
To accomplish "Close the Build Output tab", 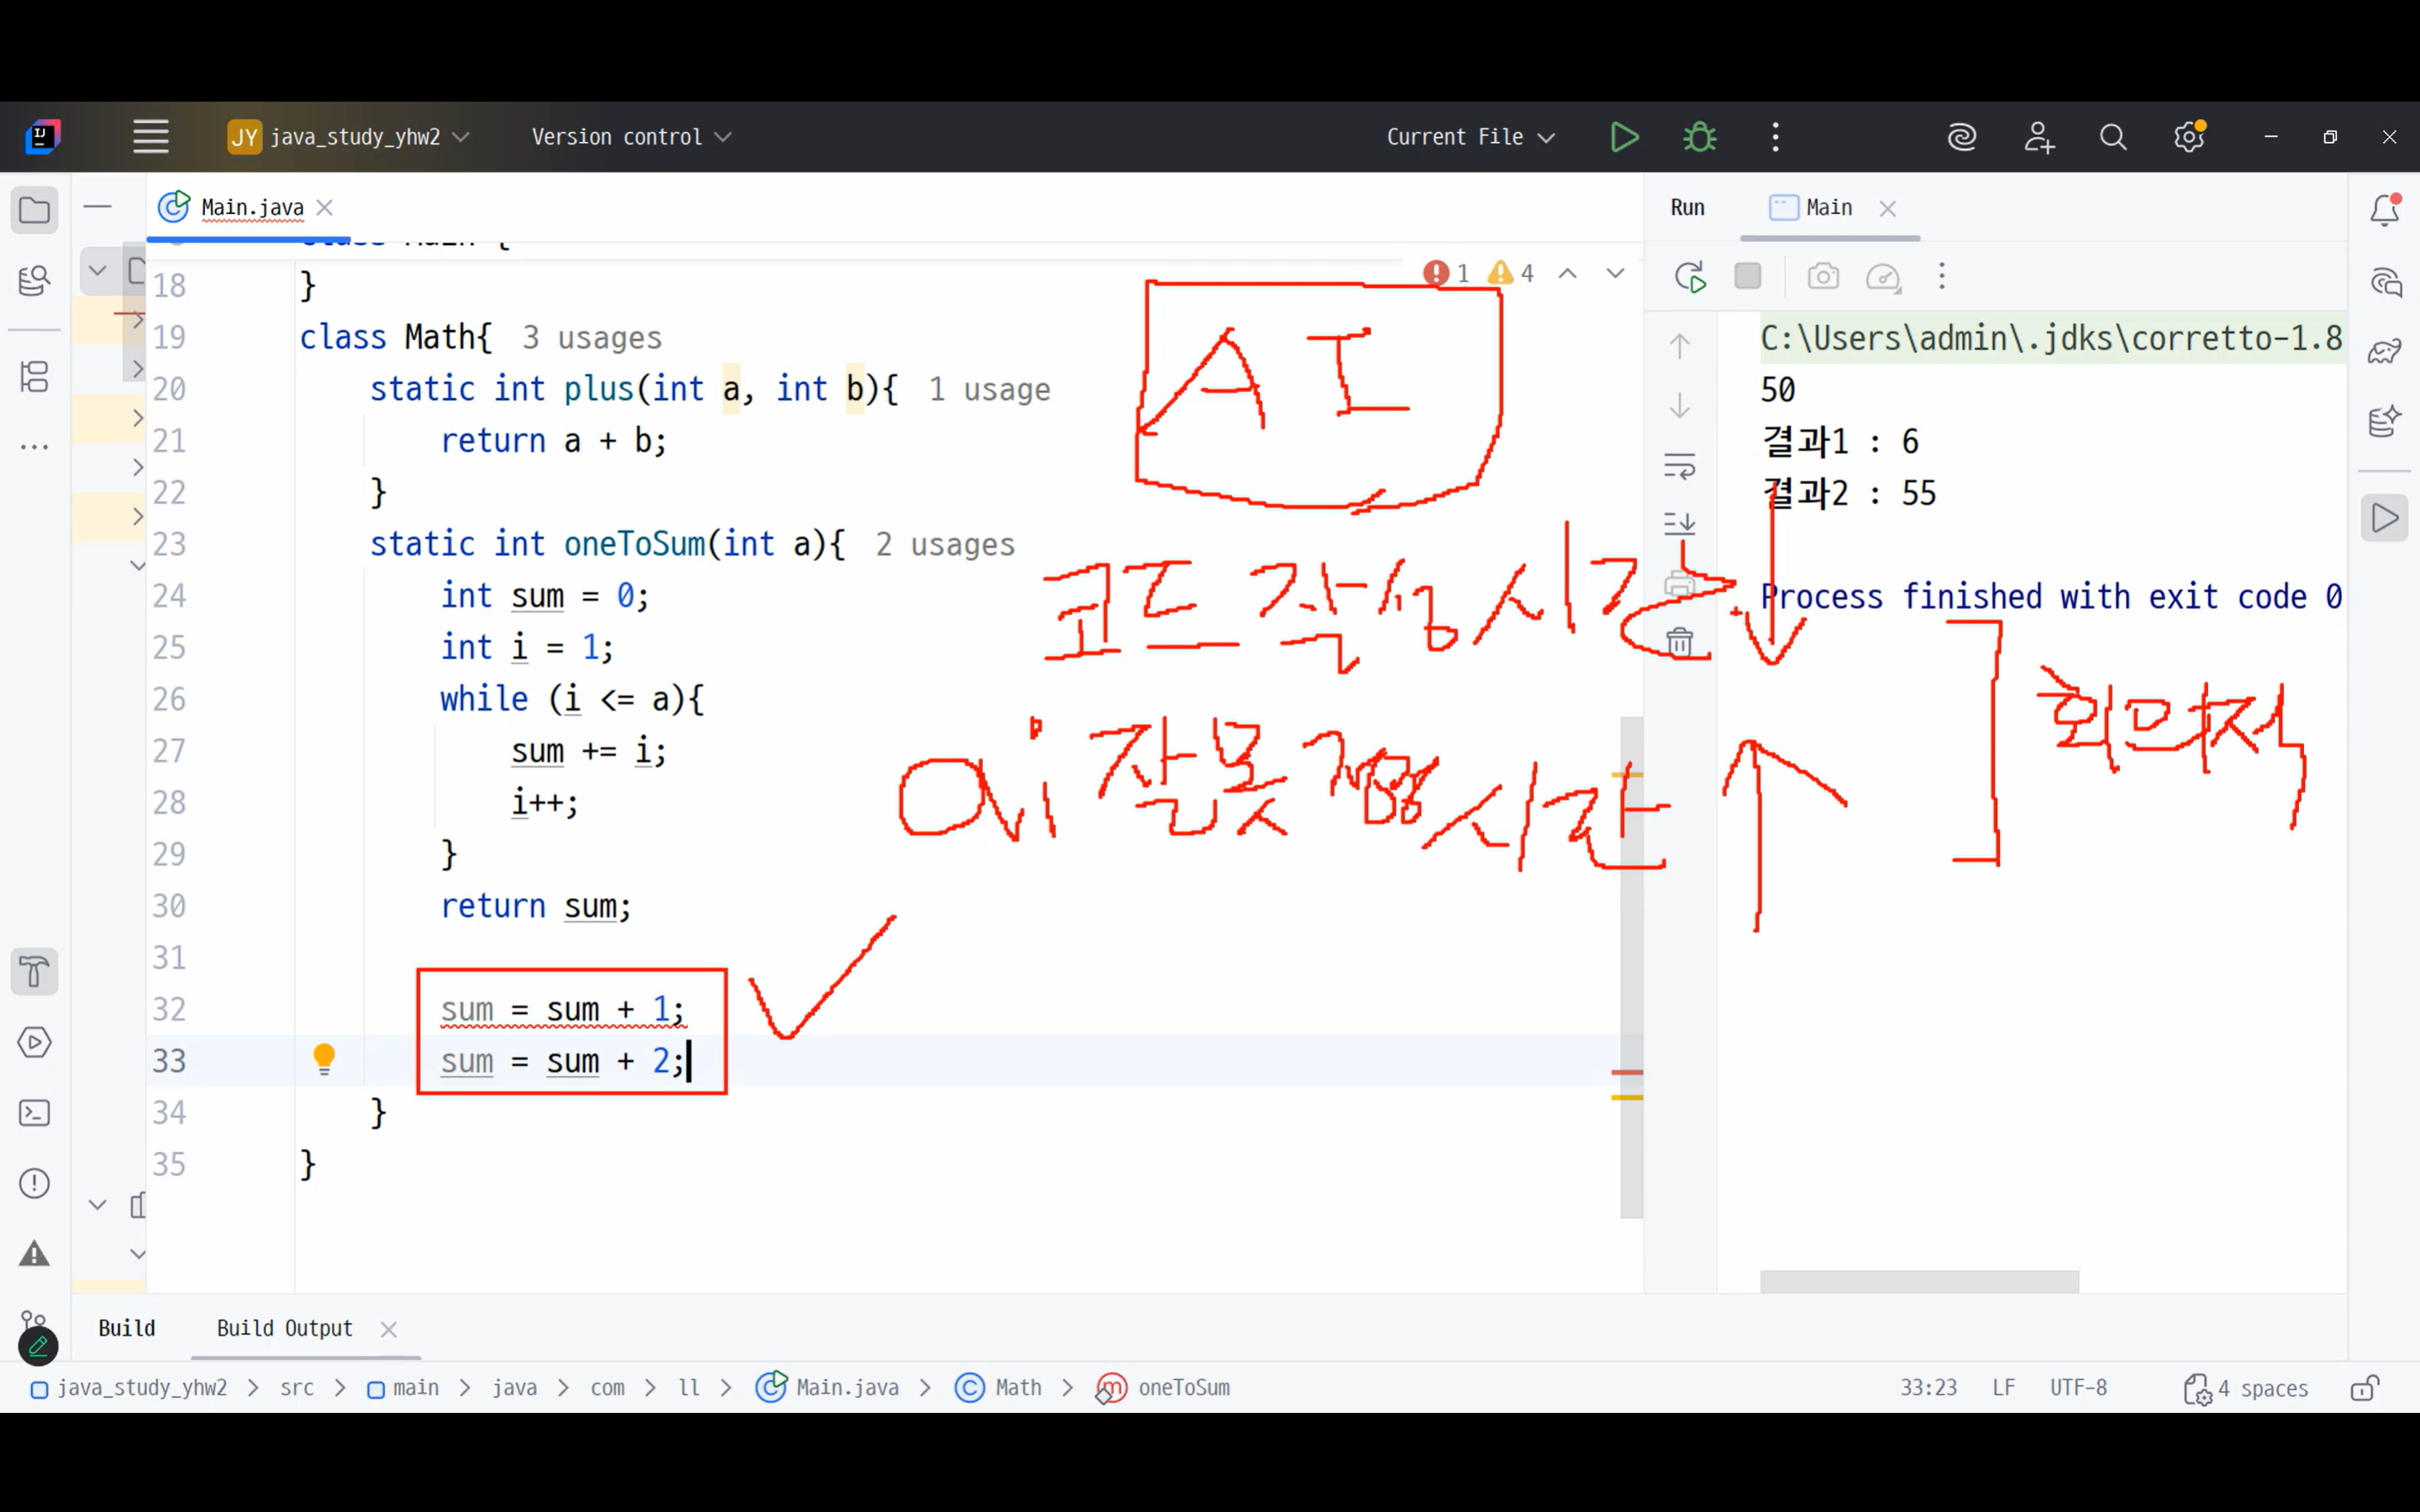I will [389, 1329].
